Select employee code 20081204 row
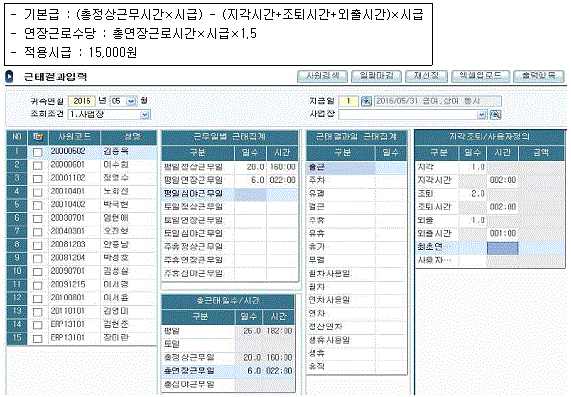The width and height of the screenshot is (571, 397). [x=82, y=258]
